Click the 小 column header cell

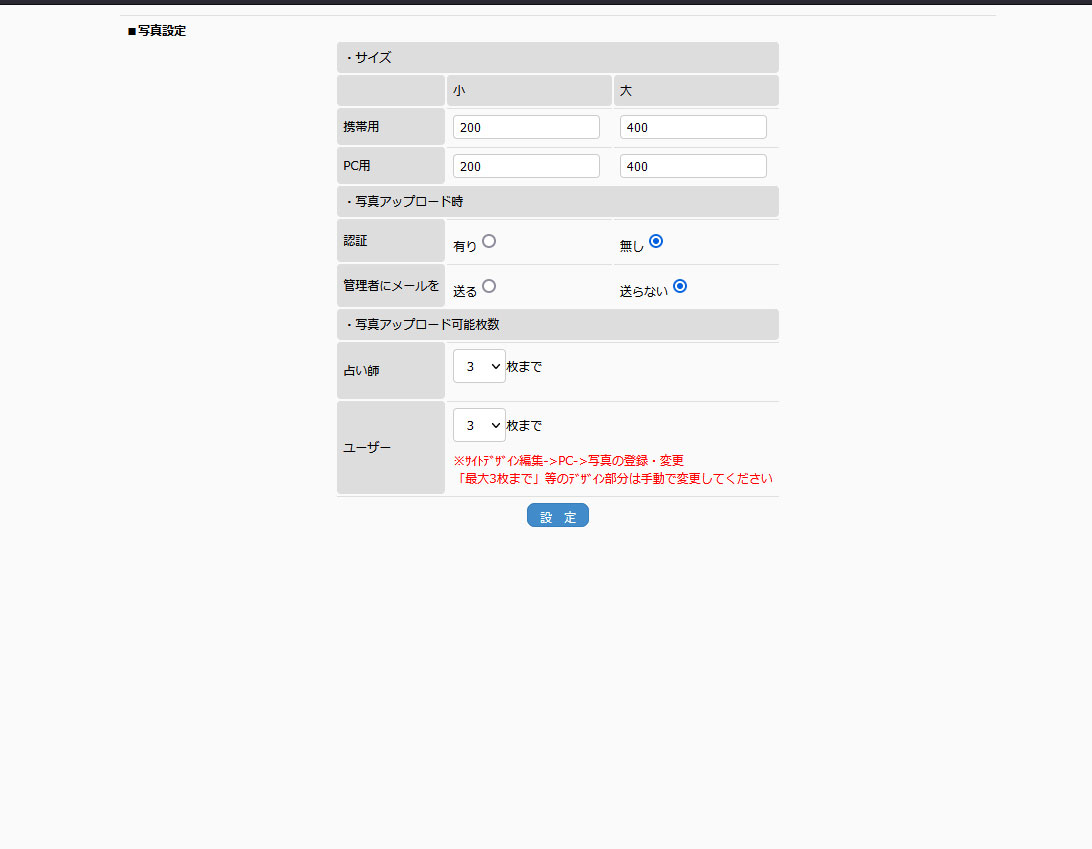coord(528,90)
